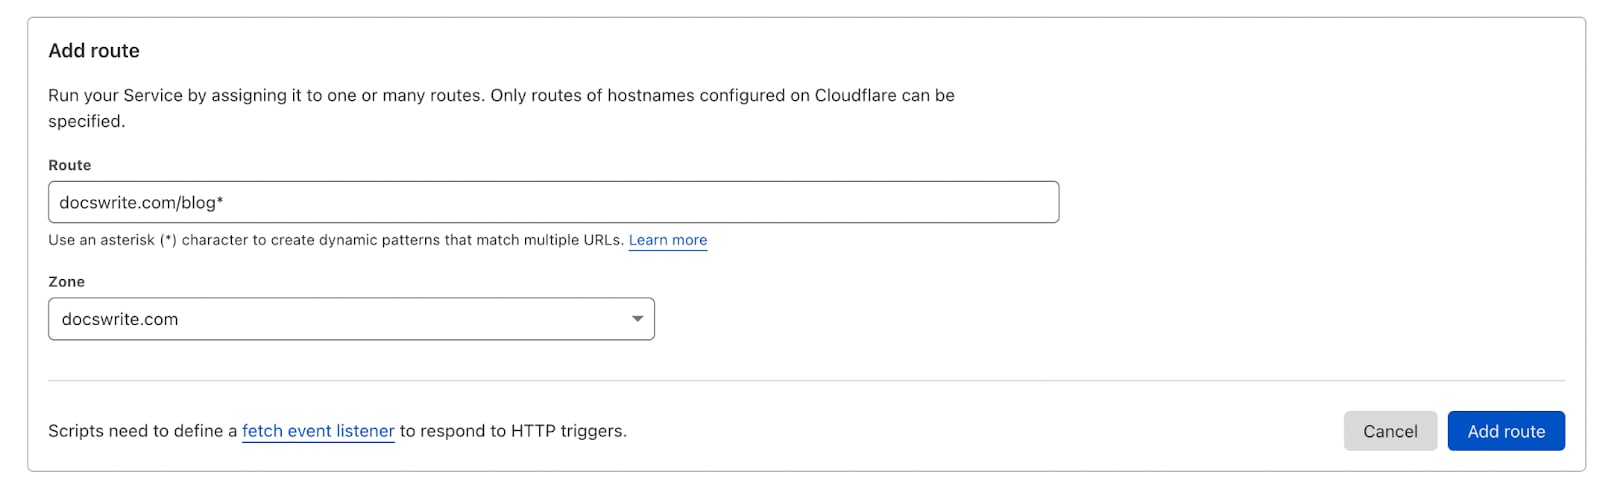Open the Zone select box
Image resolution: width=1600 pixels, height=486 pixels.
click(x=351, y=319)
